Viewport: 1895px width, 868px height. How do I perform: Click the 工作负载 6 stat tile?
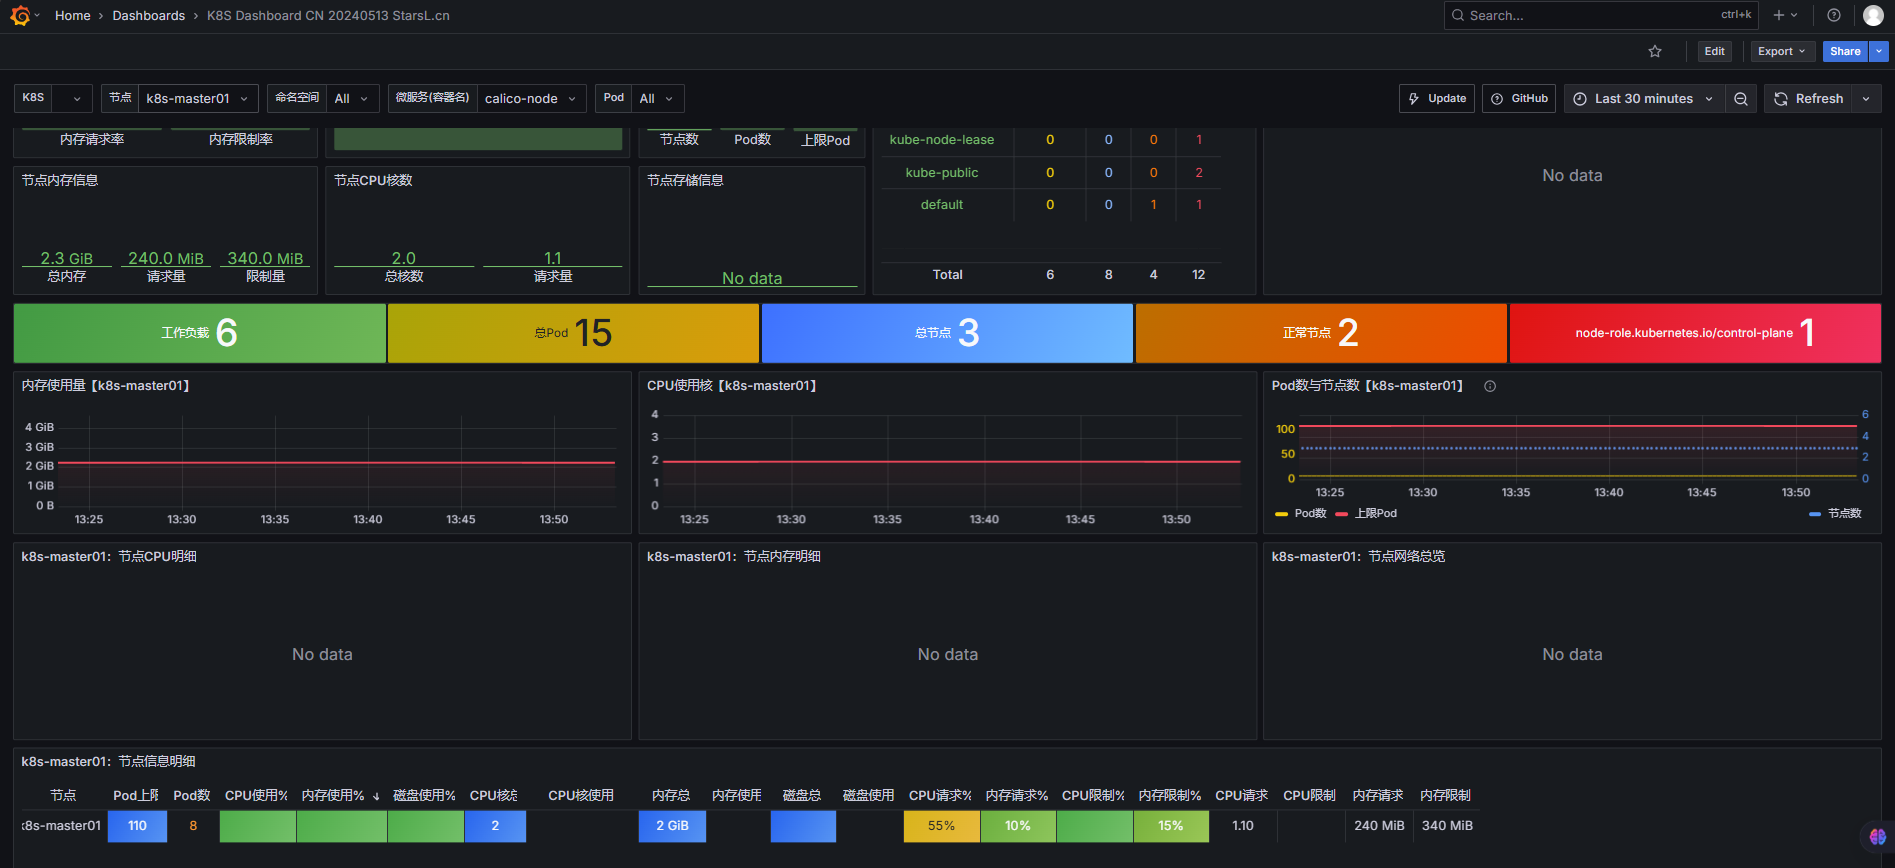(200, 333)
